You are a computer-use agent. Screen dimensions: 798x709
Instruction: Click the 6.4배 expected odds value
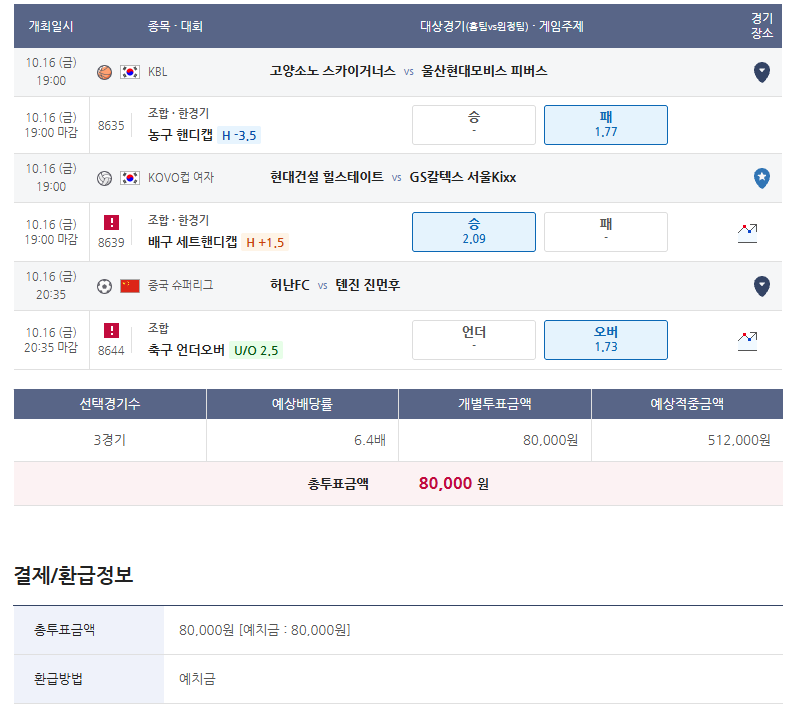coord(369,440)
